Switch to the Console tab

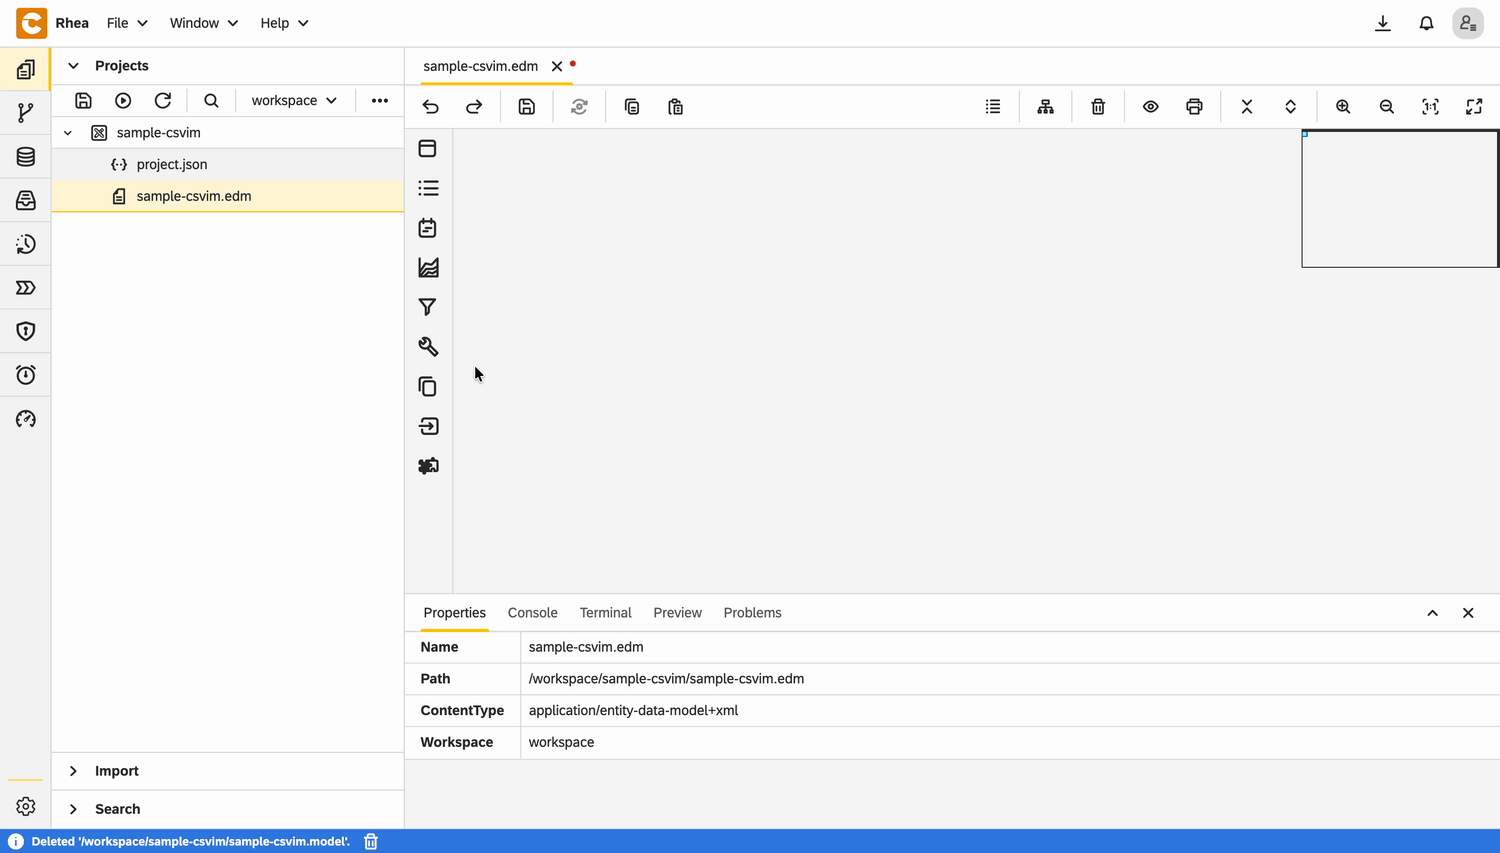[x=532, y=613]
